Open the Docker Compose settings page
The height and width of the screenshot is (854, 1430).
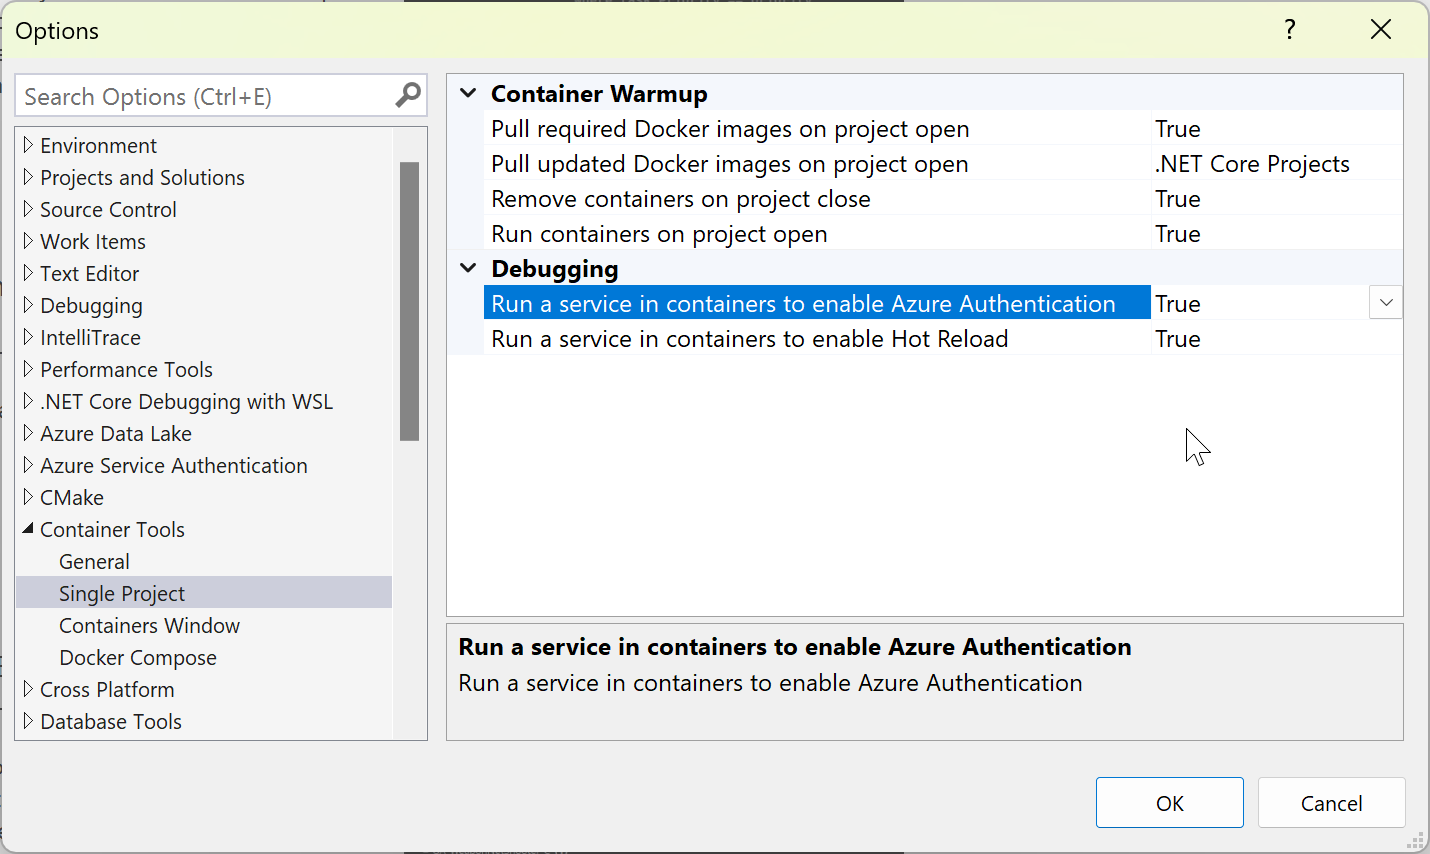click(x=138, y=657)
